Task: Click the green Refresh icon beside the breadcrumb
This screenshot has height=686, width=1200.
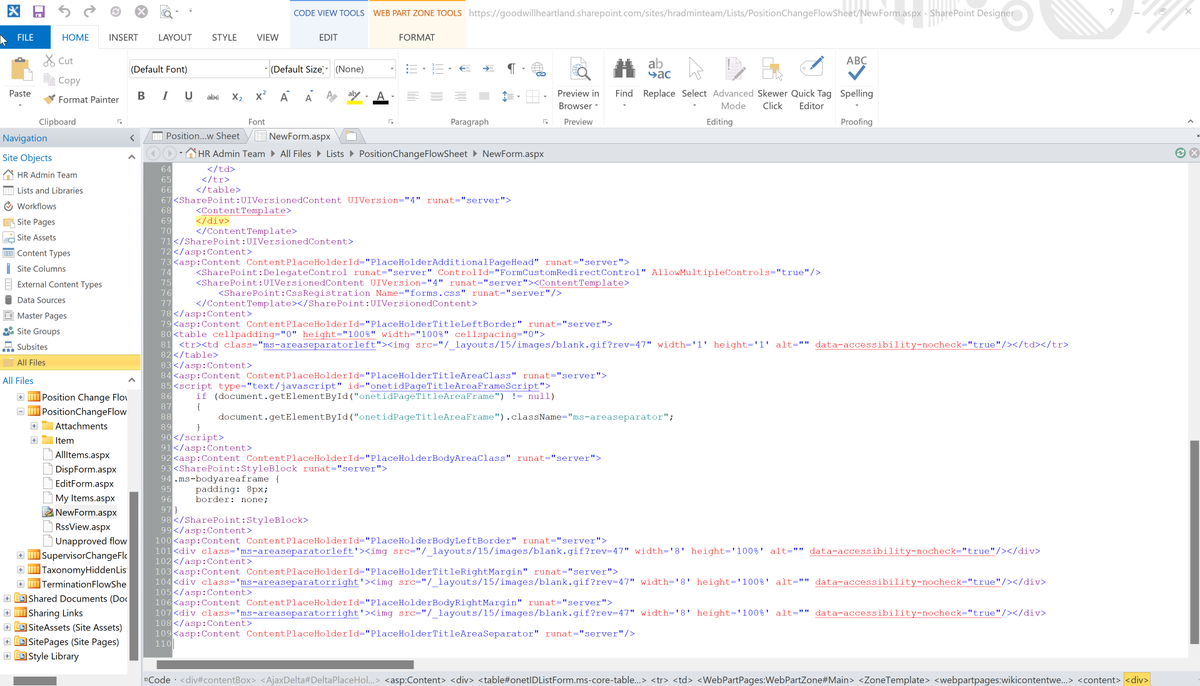Action: tap(1180, 153)
